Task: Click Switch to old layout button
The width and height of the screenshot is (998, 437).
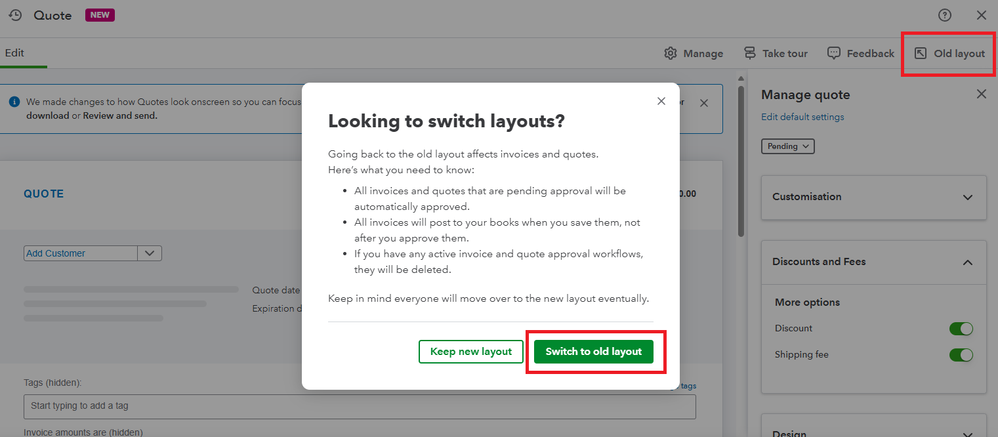Action: tap(593, 351)
